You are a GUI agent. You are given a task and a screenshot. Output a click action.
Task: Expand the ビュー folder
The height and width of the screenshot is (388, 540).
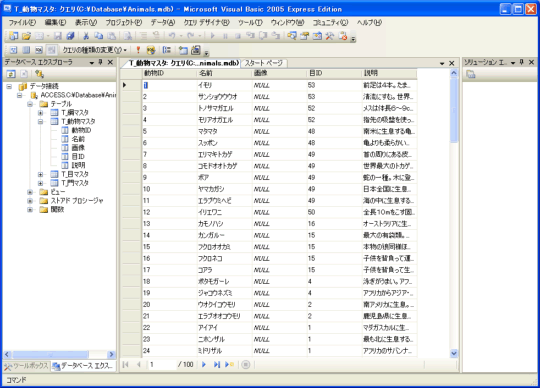[30, 192]
